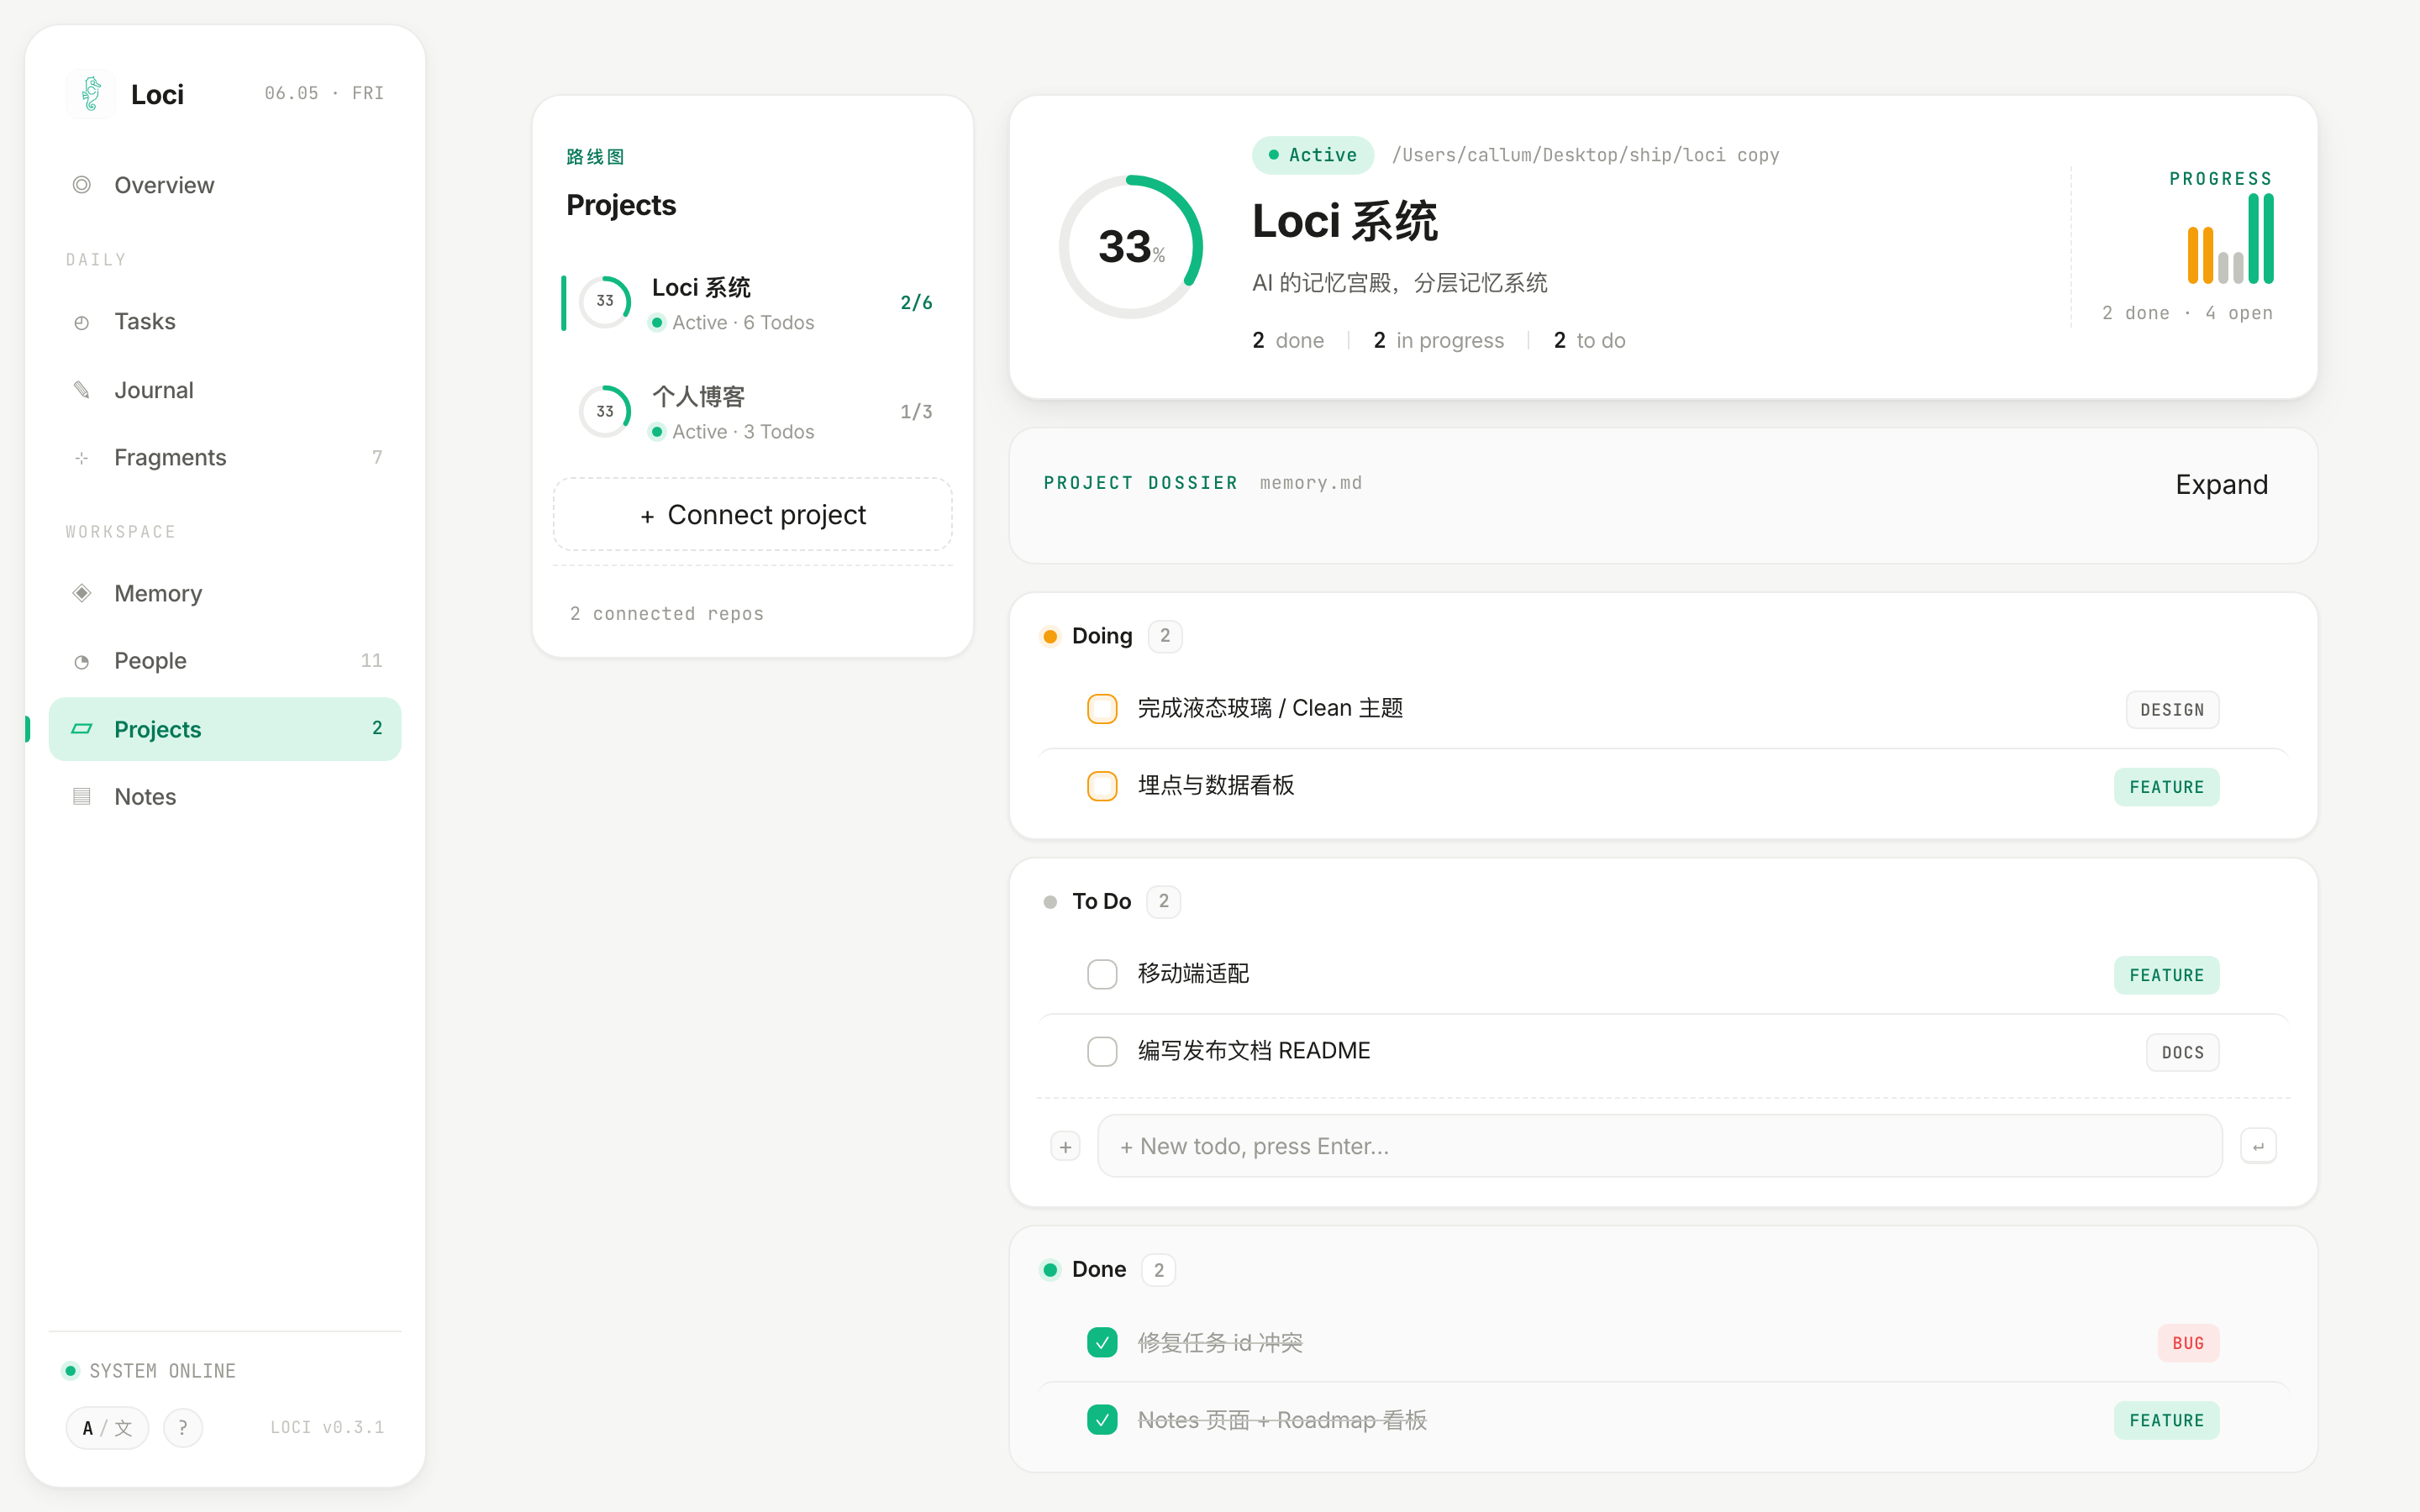The image size is (2420, 1512).
Task: Click the large 33% progress circle
Action: [1130, 247]
